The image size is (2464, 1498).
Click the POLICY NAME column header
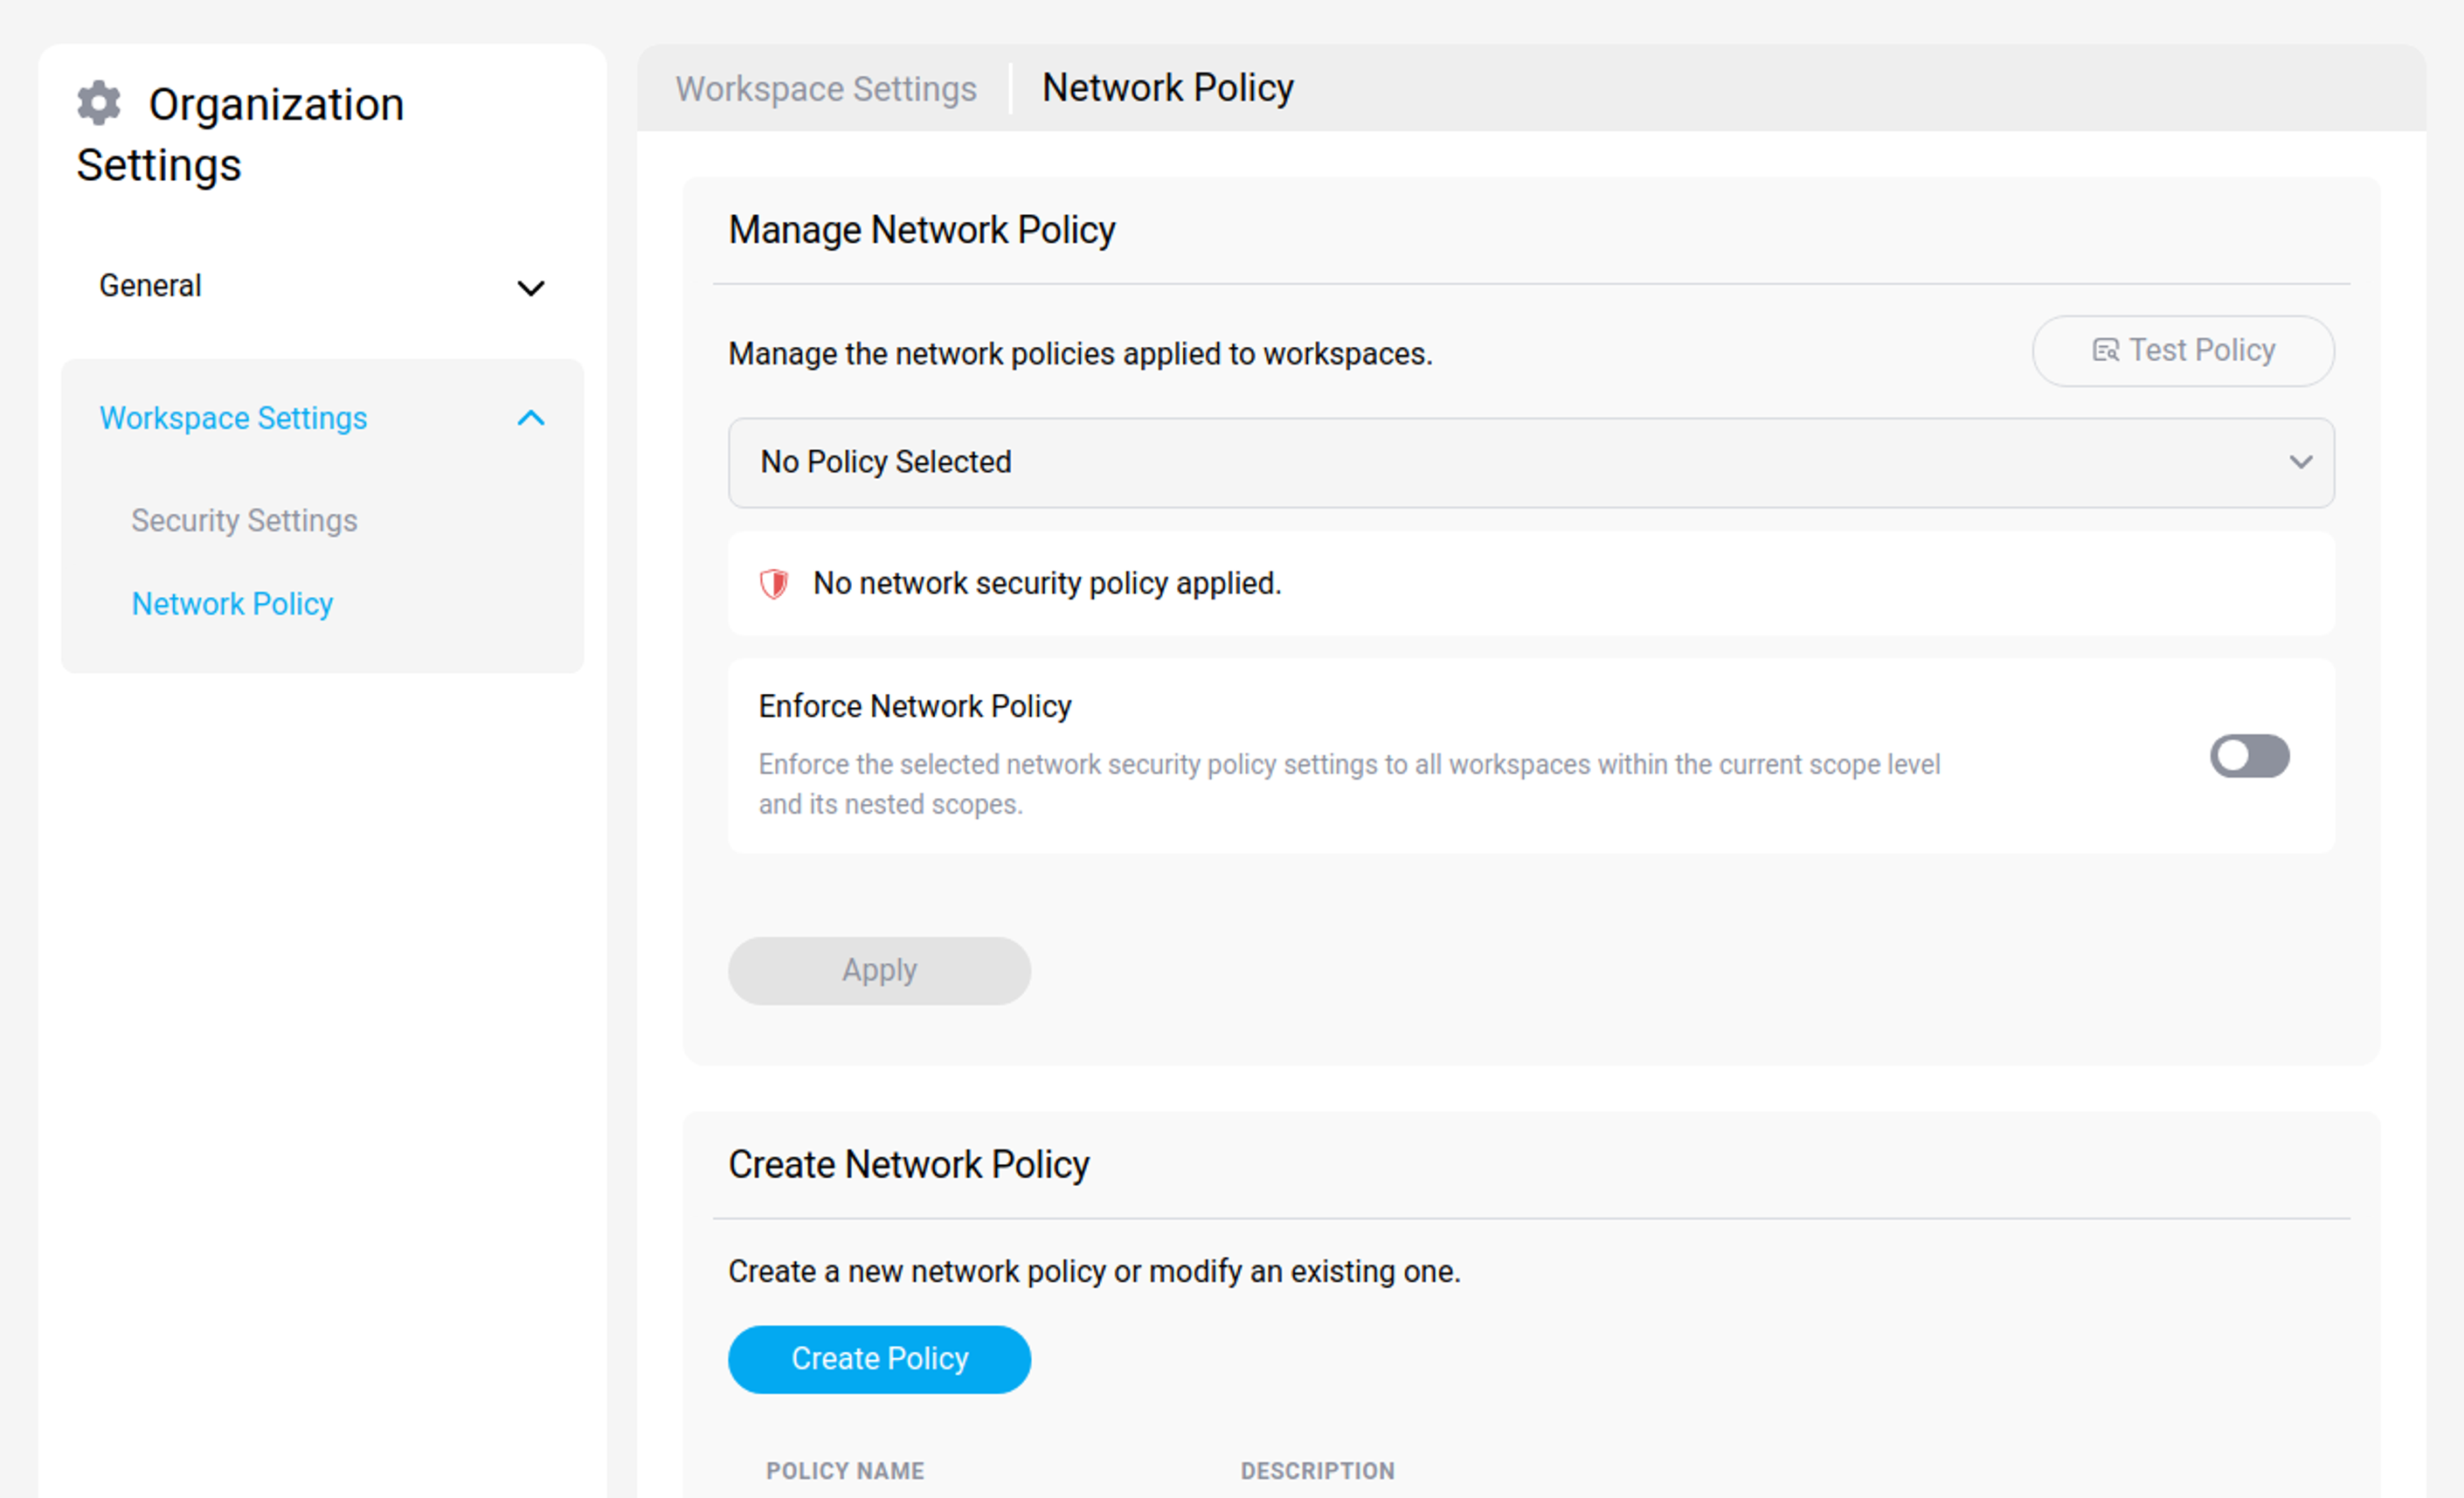(845, 1471)
